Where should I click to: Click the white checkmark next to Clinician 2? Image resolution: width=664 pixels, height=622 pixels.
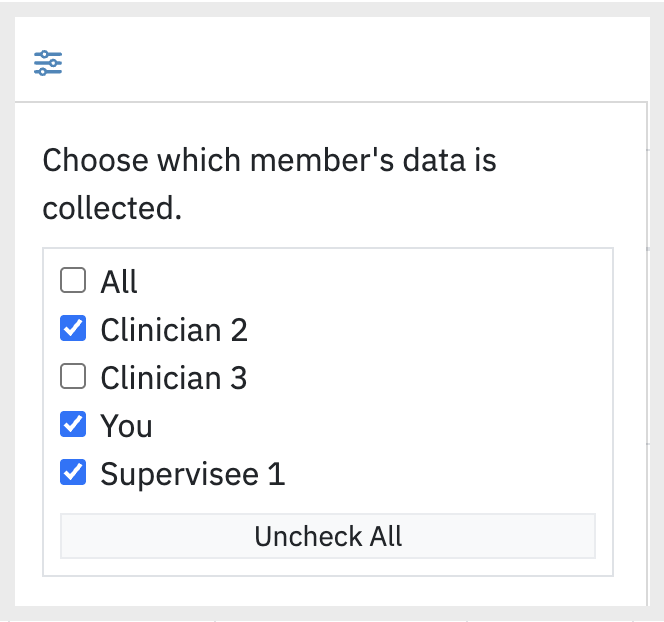pos(73,328)
